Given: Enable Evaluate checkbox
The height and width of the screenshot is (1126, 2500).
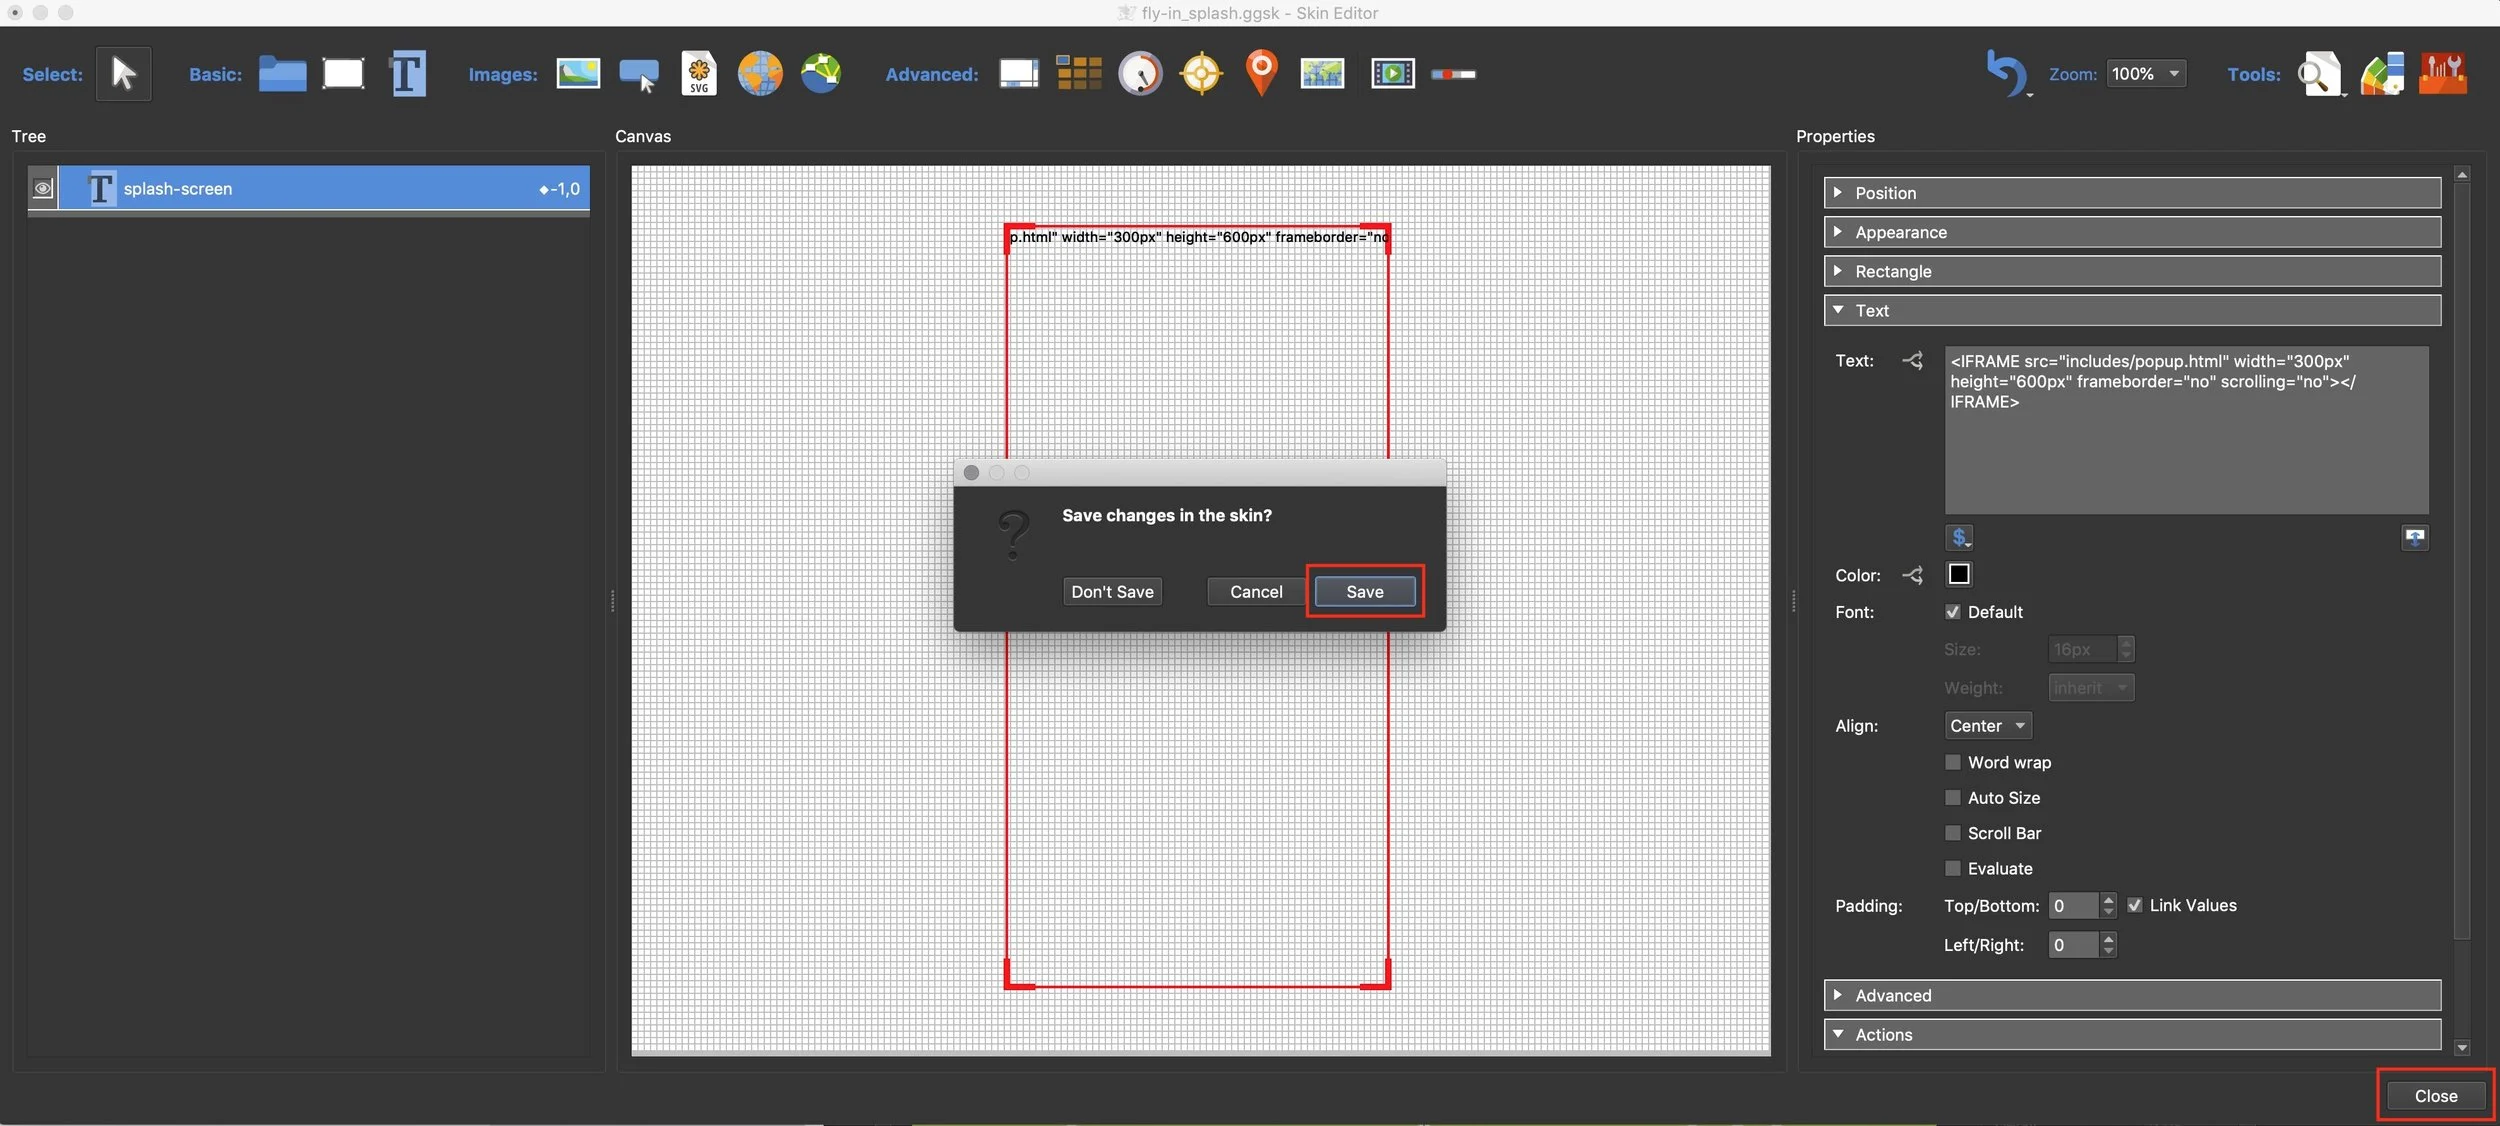Looking at the screenshot, I should (1952, 868).
